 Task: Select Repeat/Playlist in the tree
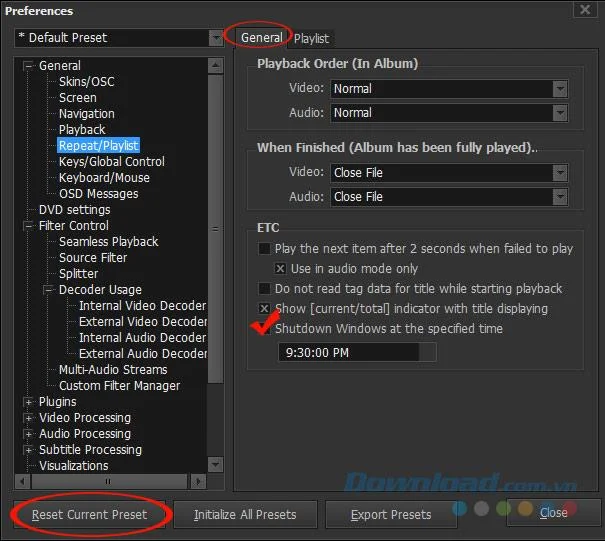tap(98, 145)
